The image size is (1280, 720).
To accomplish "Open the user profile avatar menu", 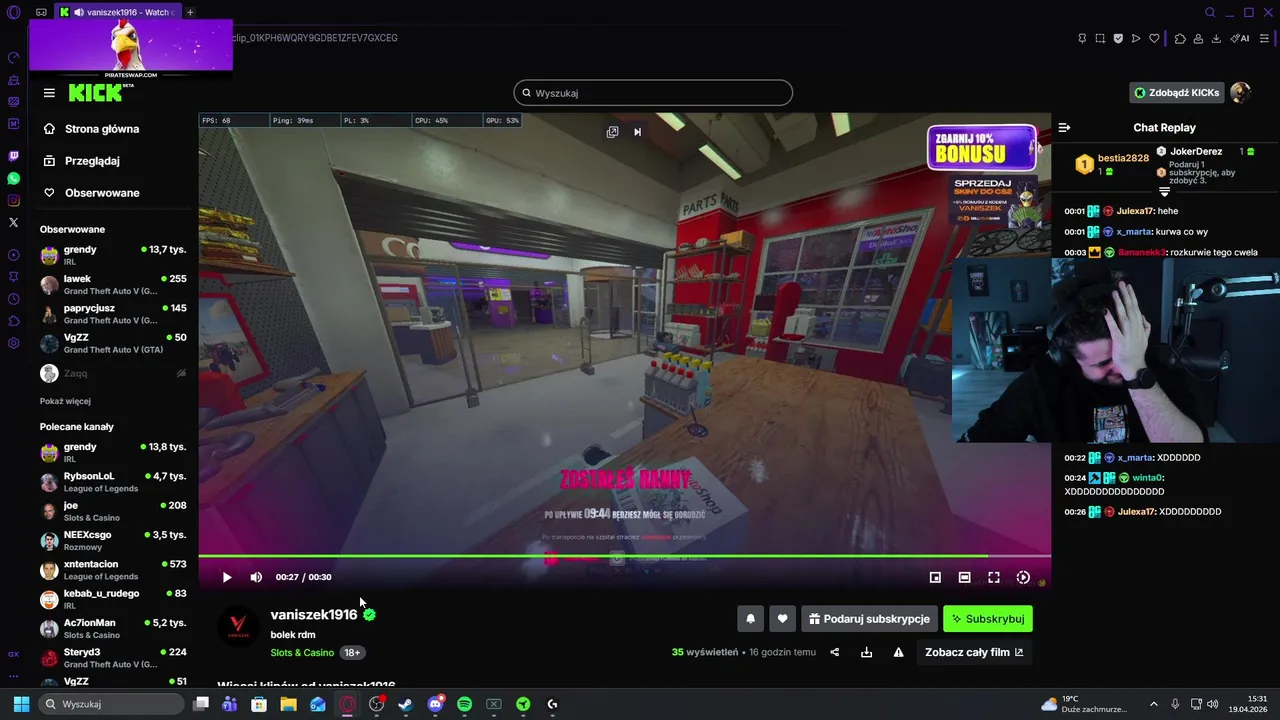I will pos(1240,93).
